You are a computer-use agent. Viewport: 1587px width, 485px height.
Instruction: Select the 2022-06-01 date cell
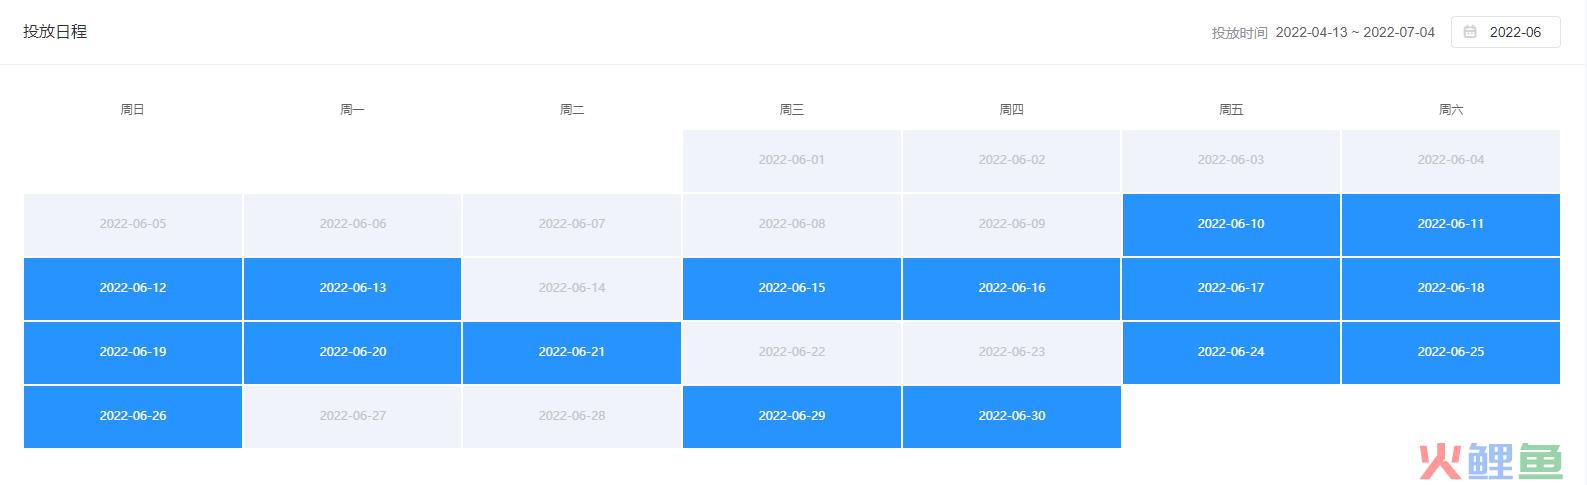[x=792, y=160]
